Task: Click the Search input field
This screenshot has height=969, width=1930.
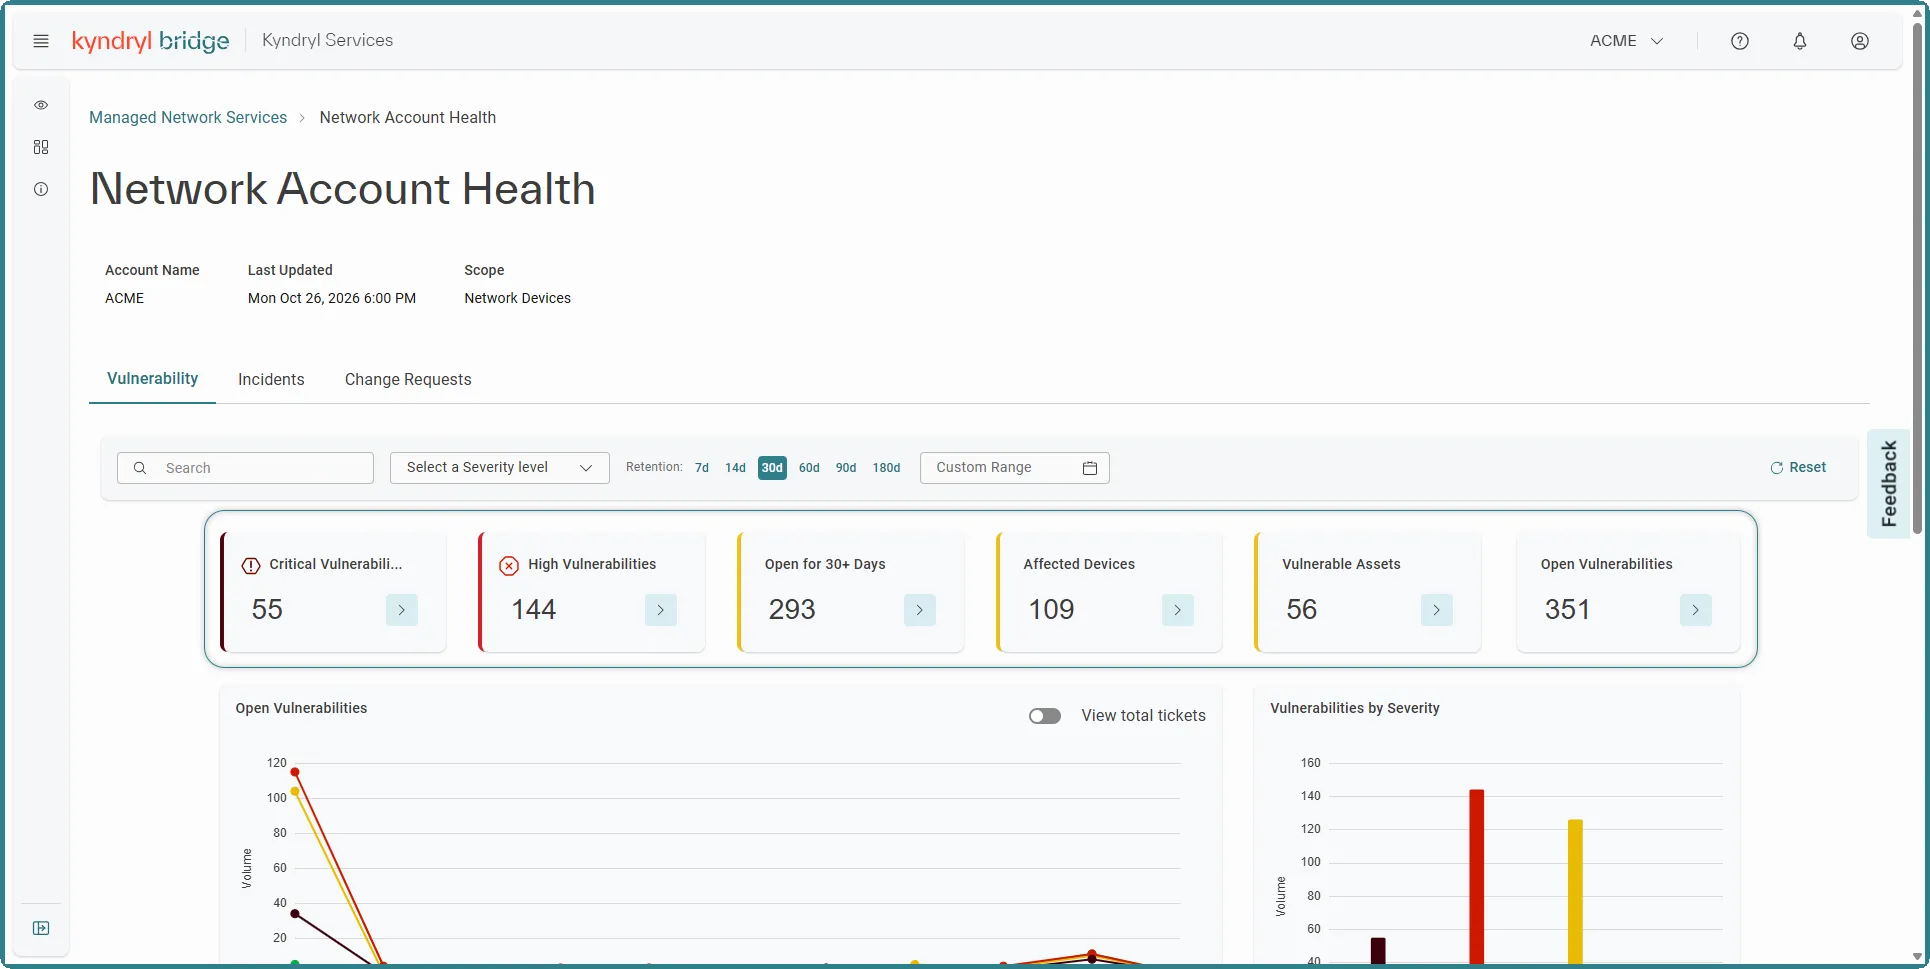Action: point(245,468)
